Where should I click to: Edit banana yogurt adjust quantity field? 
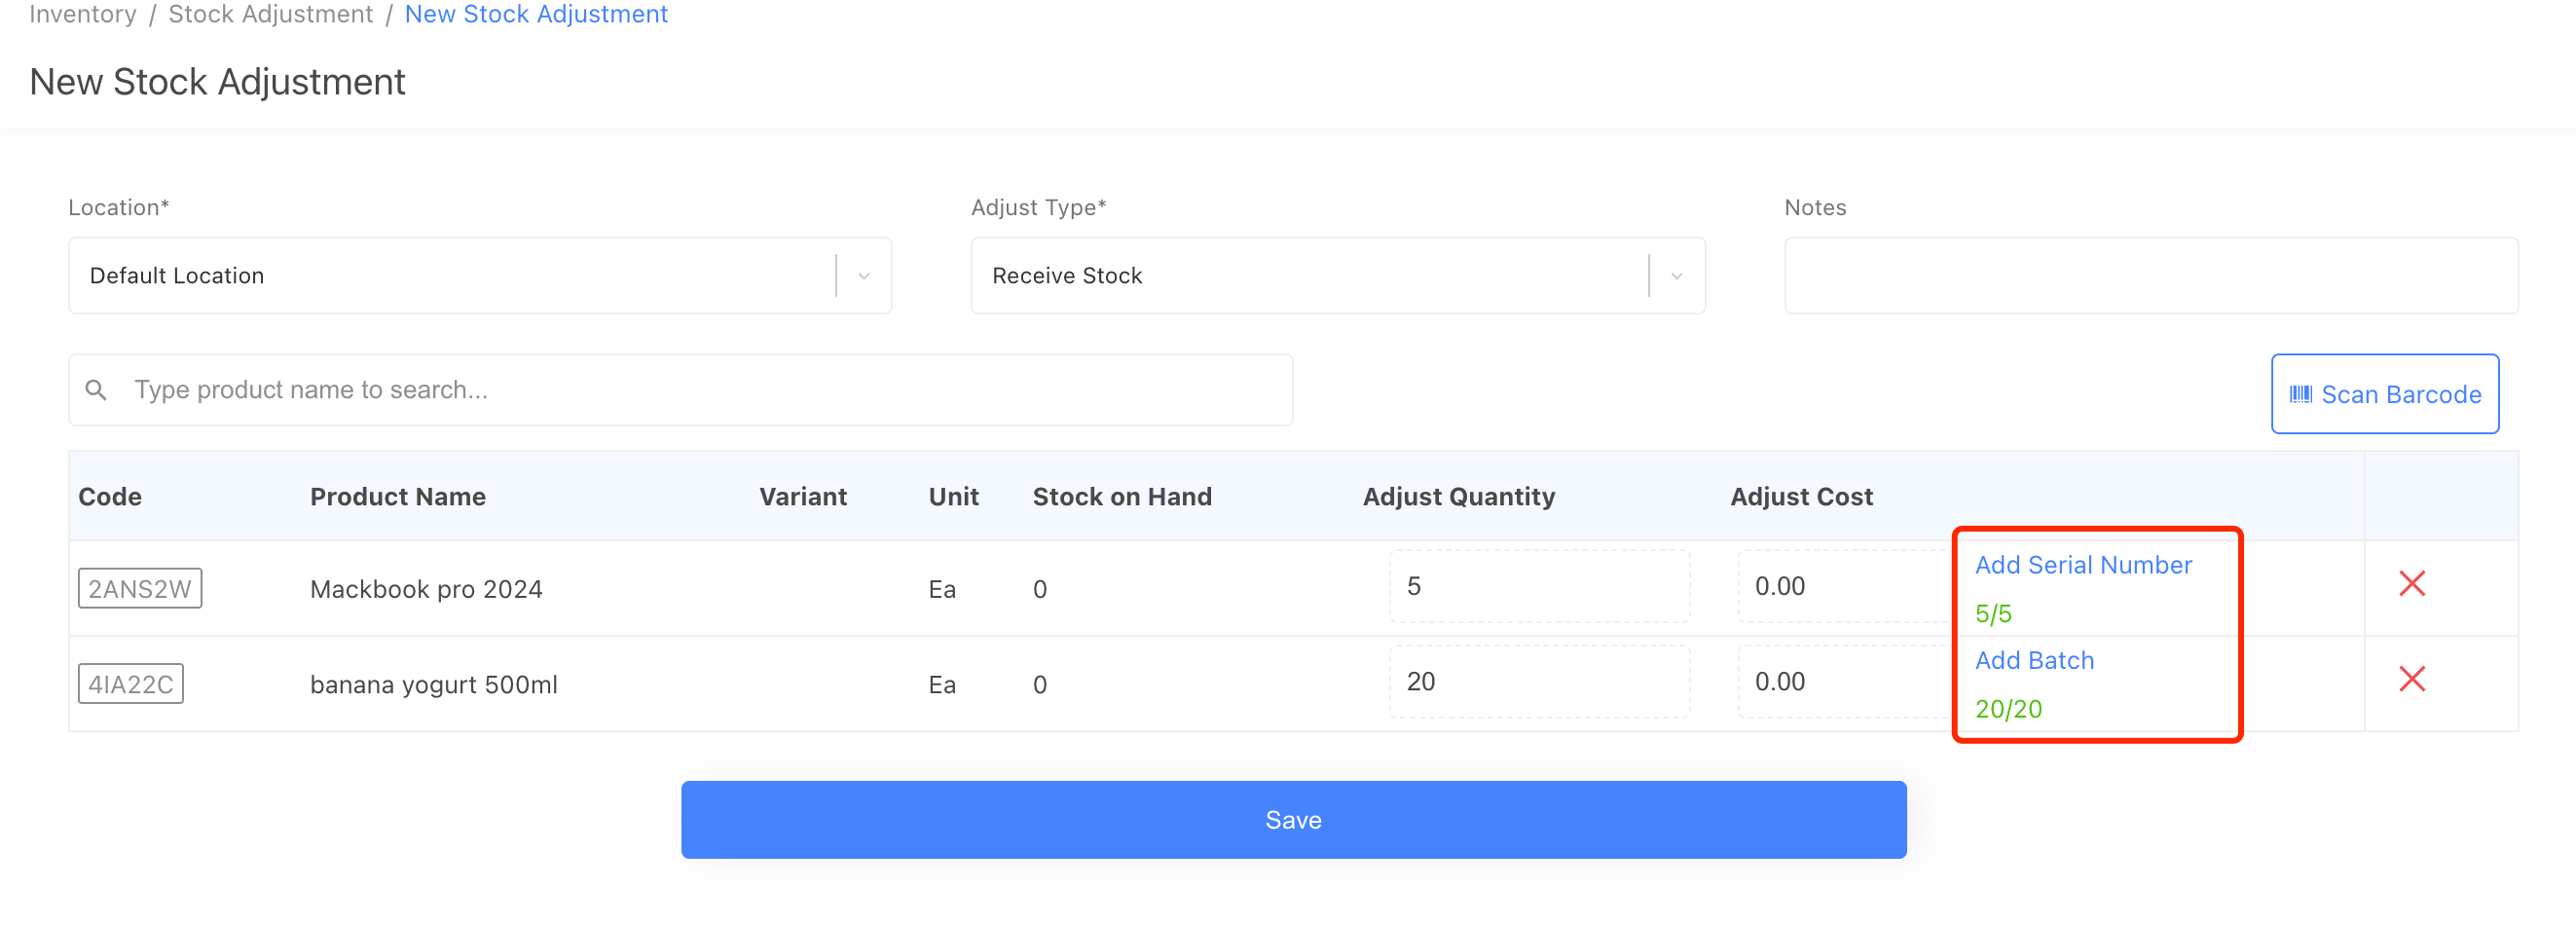pyautogui.click(x=1538, y=682)
